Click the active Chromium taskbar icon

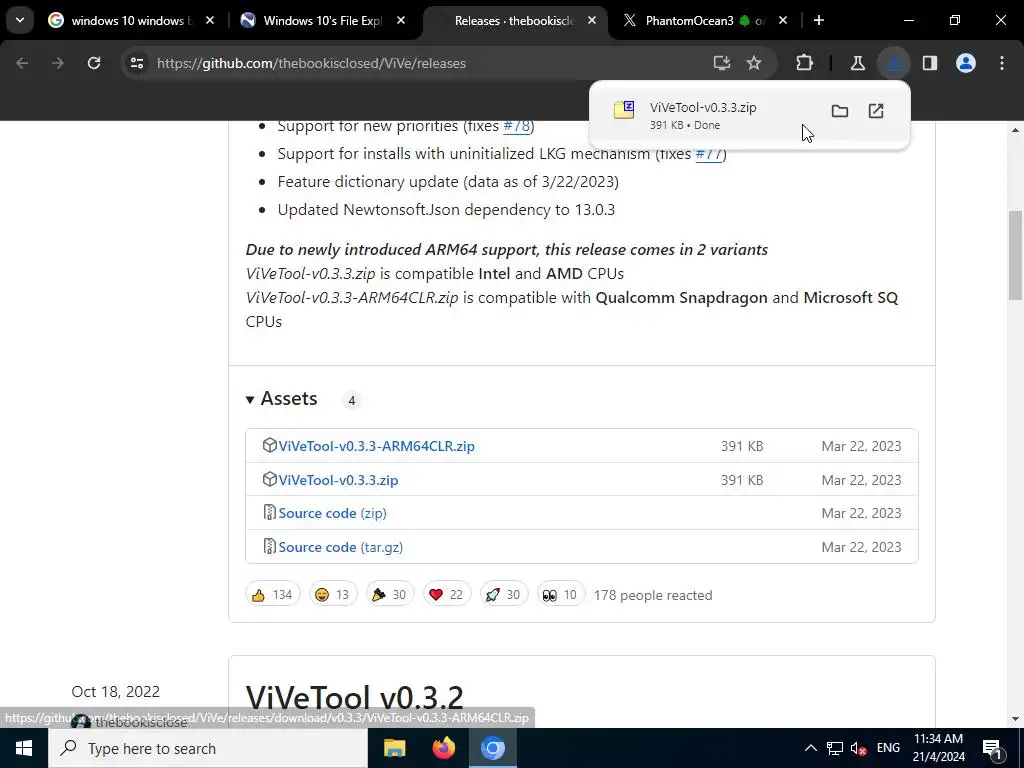(493, 748)
